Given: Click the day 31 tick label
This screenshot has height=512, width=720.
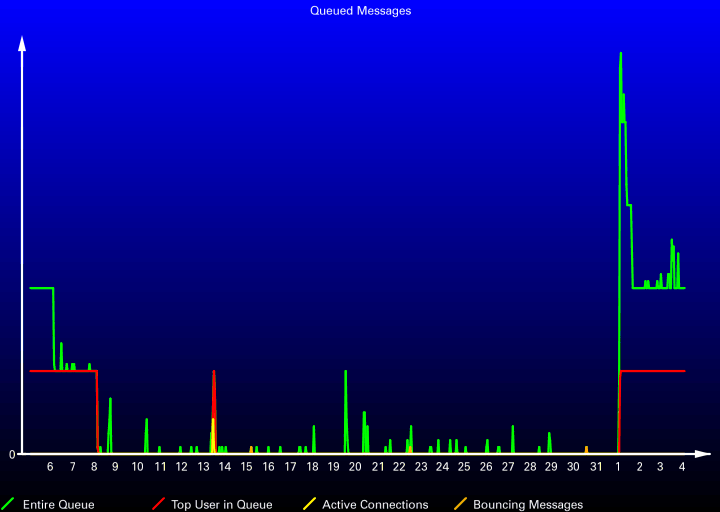Looking at the screenshot, I should (x=595, y=467).
